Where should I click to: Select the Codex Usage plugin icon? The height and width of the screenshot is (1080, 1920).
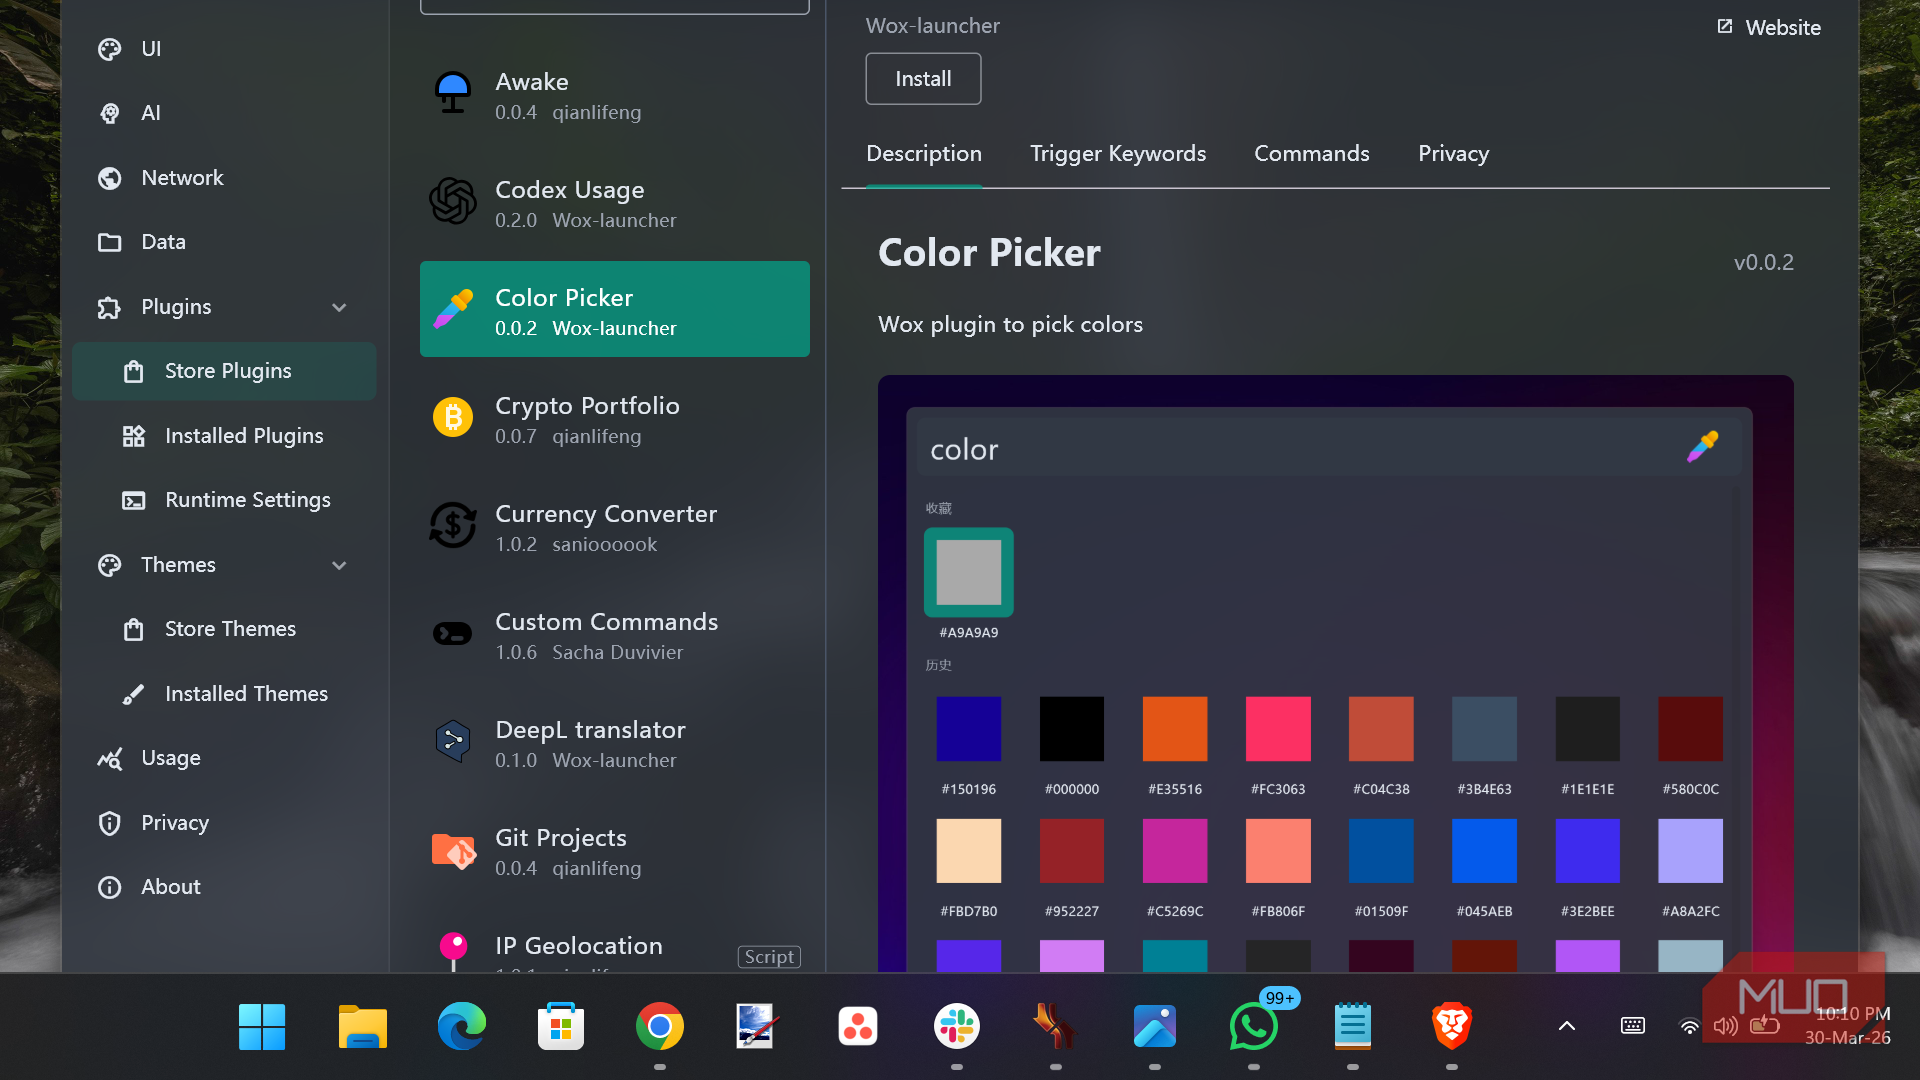pyautogui.click(x=453, y=201)
